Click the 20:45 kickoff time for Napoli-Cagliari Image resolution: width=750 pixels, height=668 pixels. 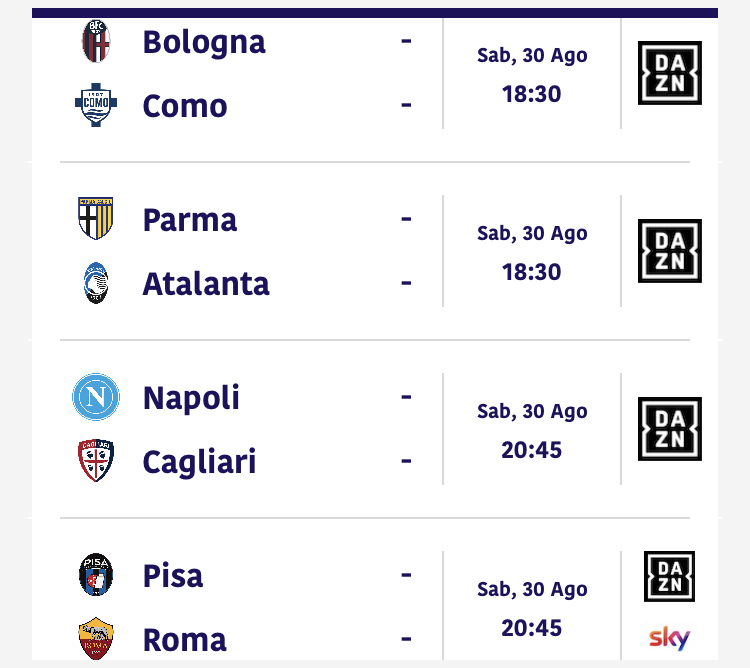[531, 450]
